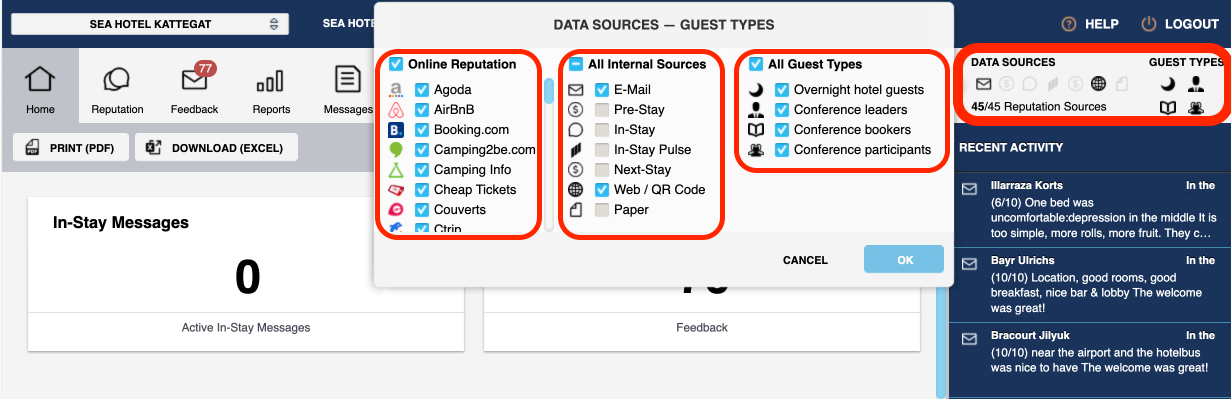Image resolution: width=1231 pixels, height=399 pixels.
Task: Click the Agoda logo icon
Action: [396, 90]
